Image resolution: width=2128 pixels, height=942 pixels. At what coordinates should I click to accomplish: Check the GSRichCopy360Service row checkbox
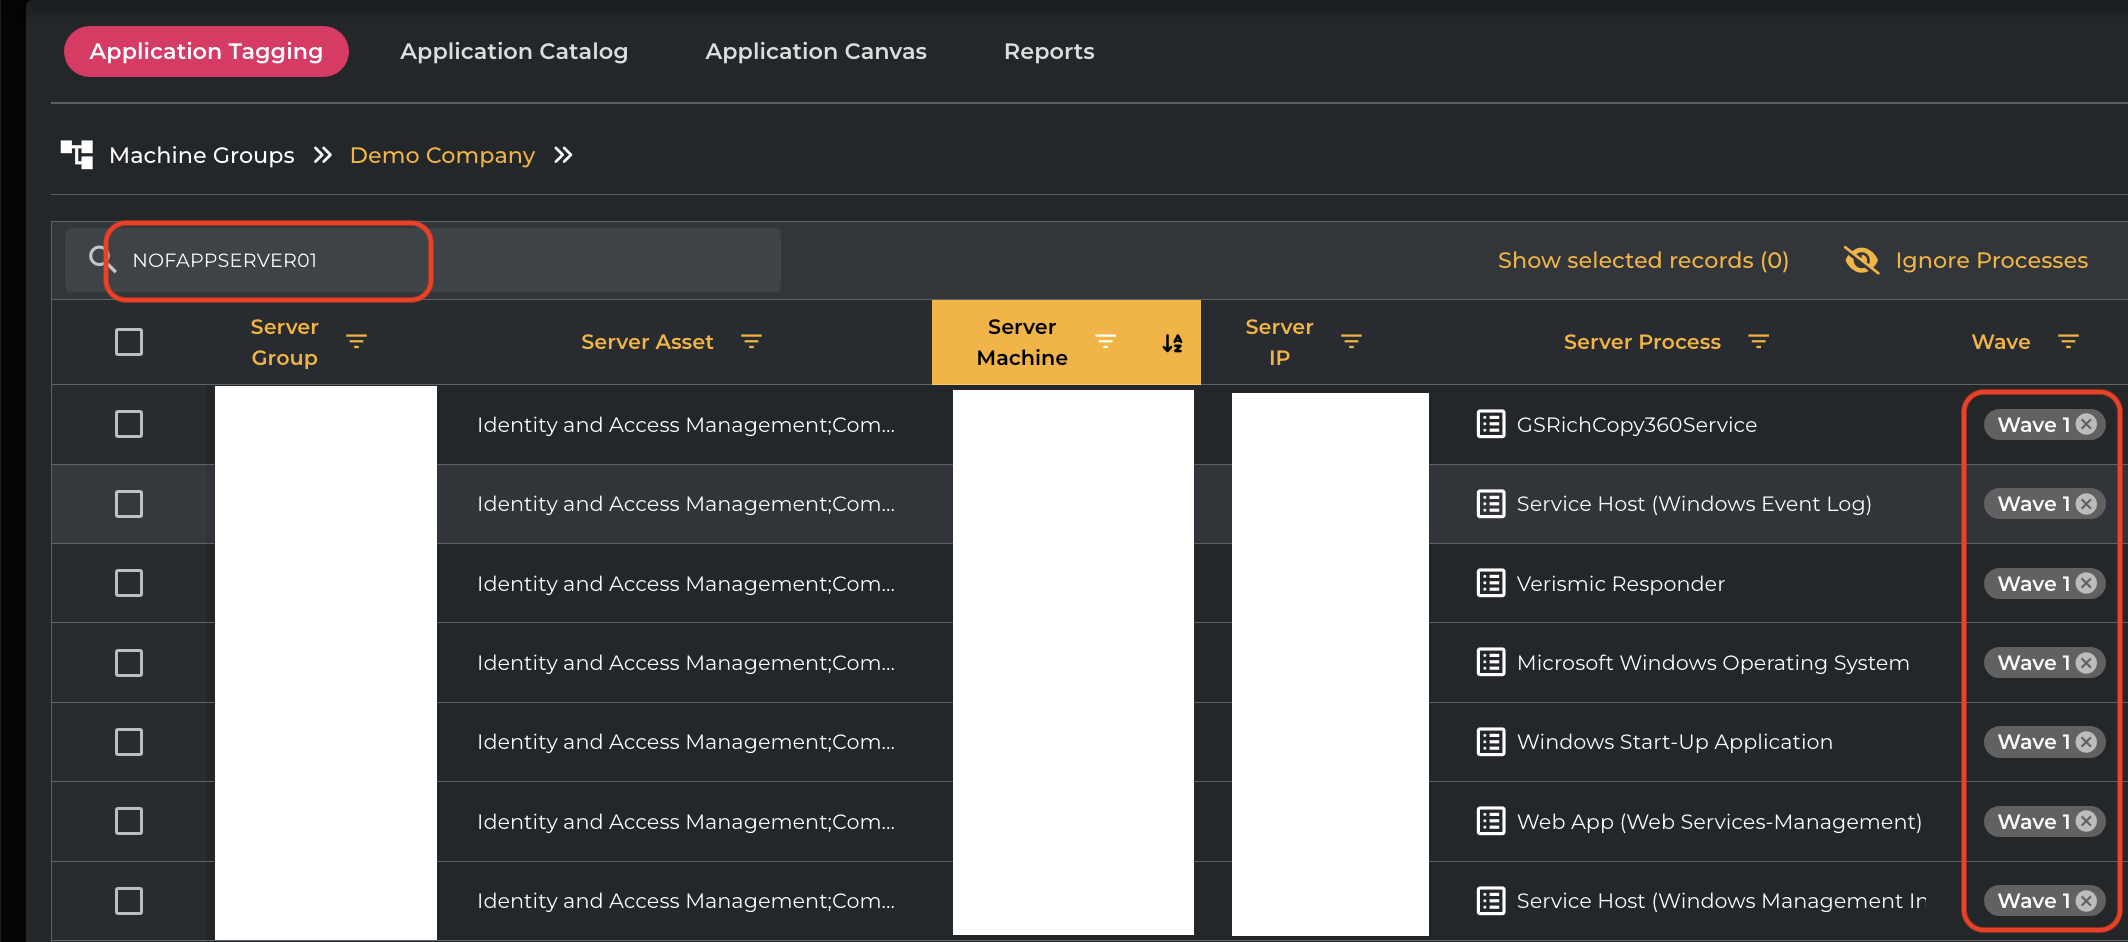(129, 424)
